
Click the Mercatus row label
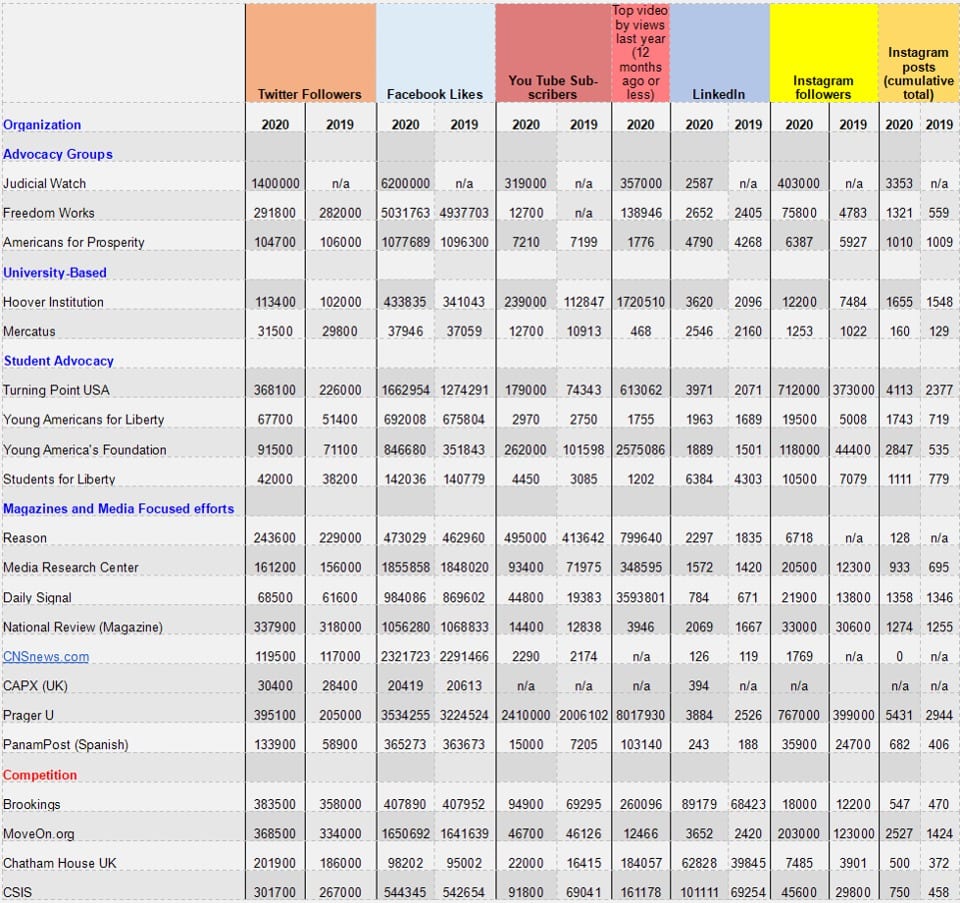[29, 331]
